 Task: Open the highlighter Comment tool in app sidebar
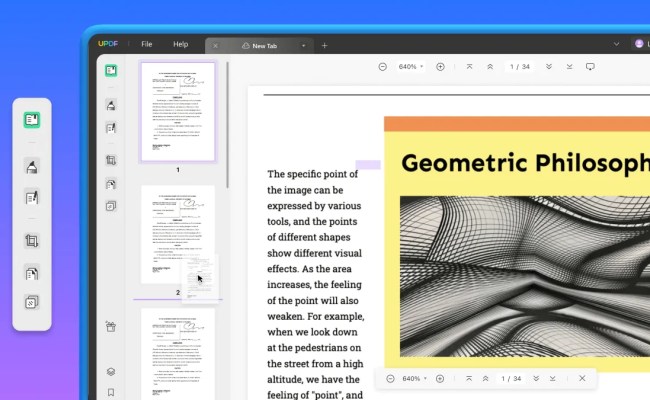[x=111, y=105]
